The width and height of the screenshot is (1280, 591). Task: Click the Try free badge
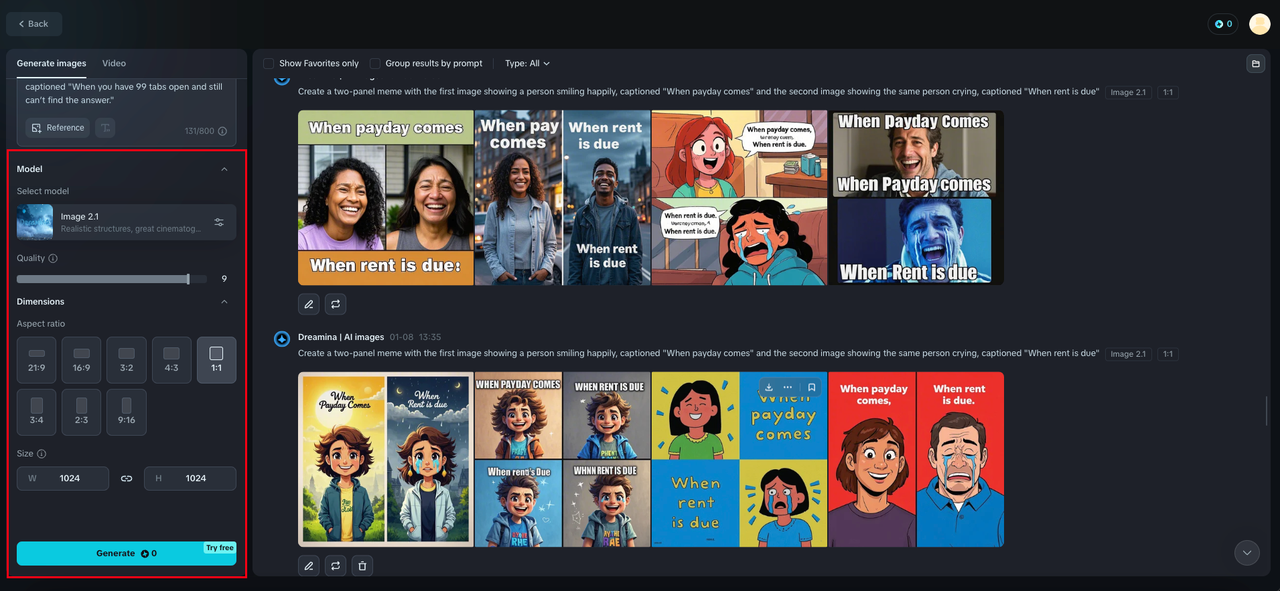click(x=220, y=548)
